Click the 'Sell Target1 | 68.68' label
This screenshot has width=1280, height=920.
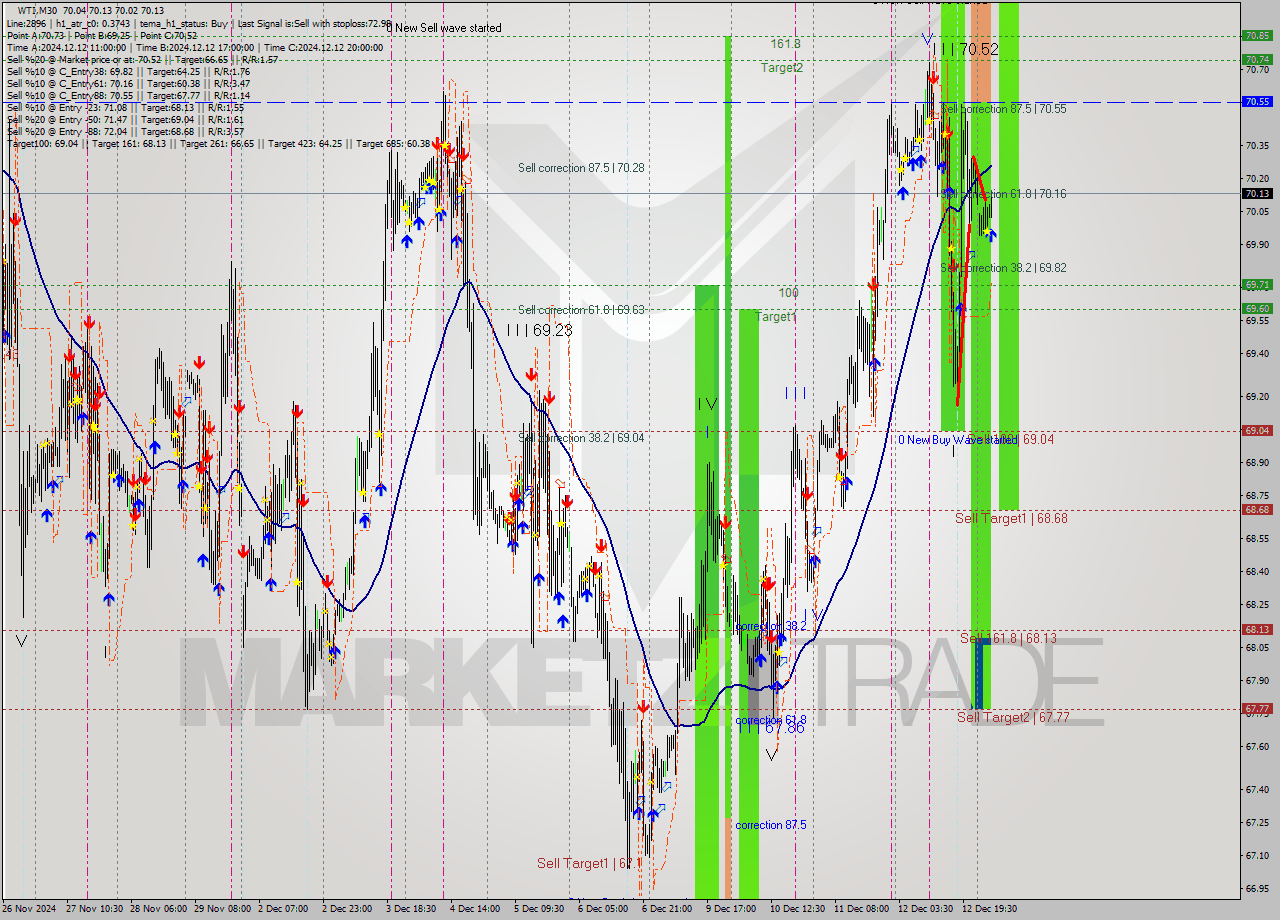1011,518
